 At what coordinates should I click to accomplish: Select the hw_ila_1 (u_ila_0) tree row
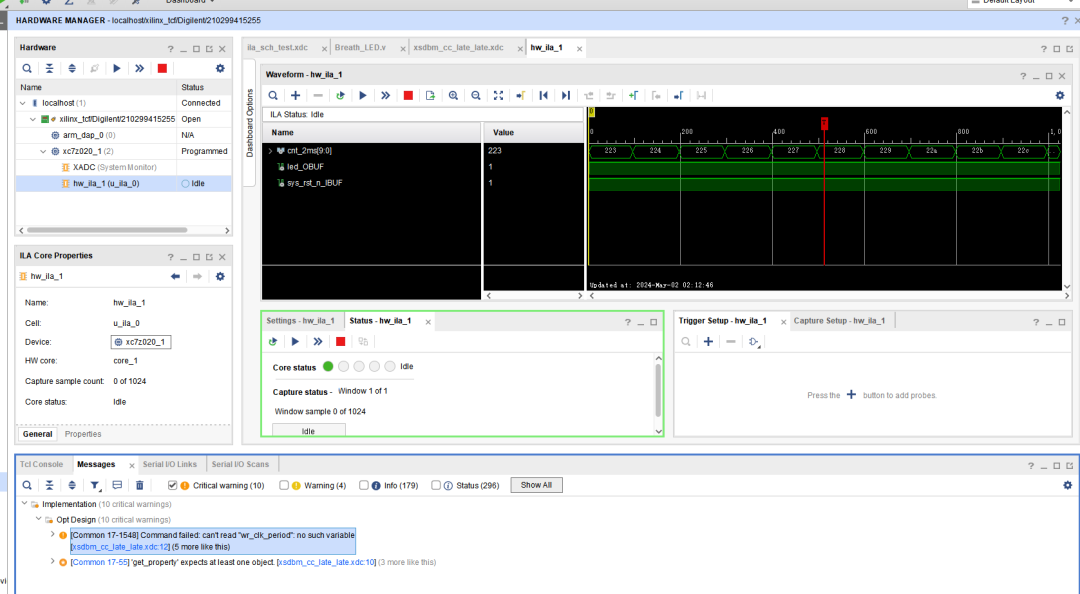coord(123,184)
